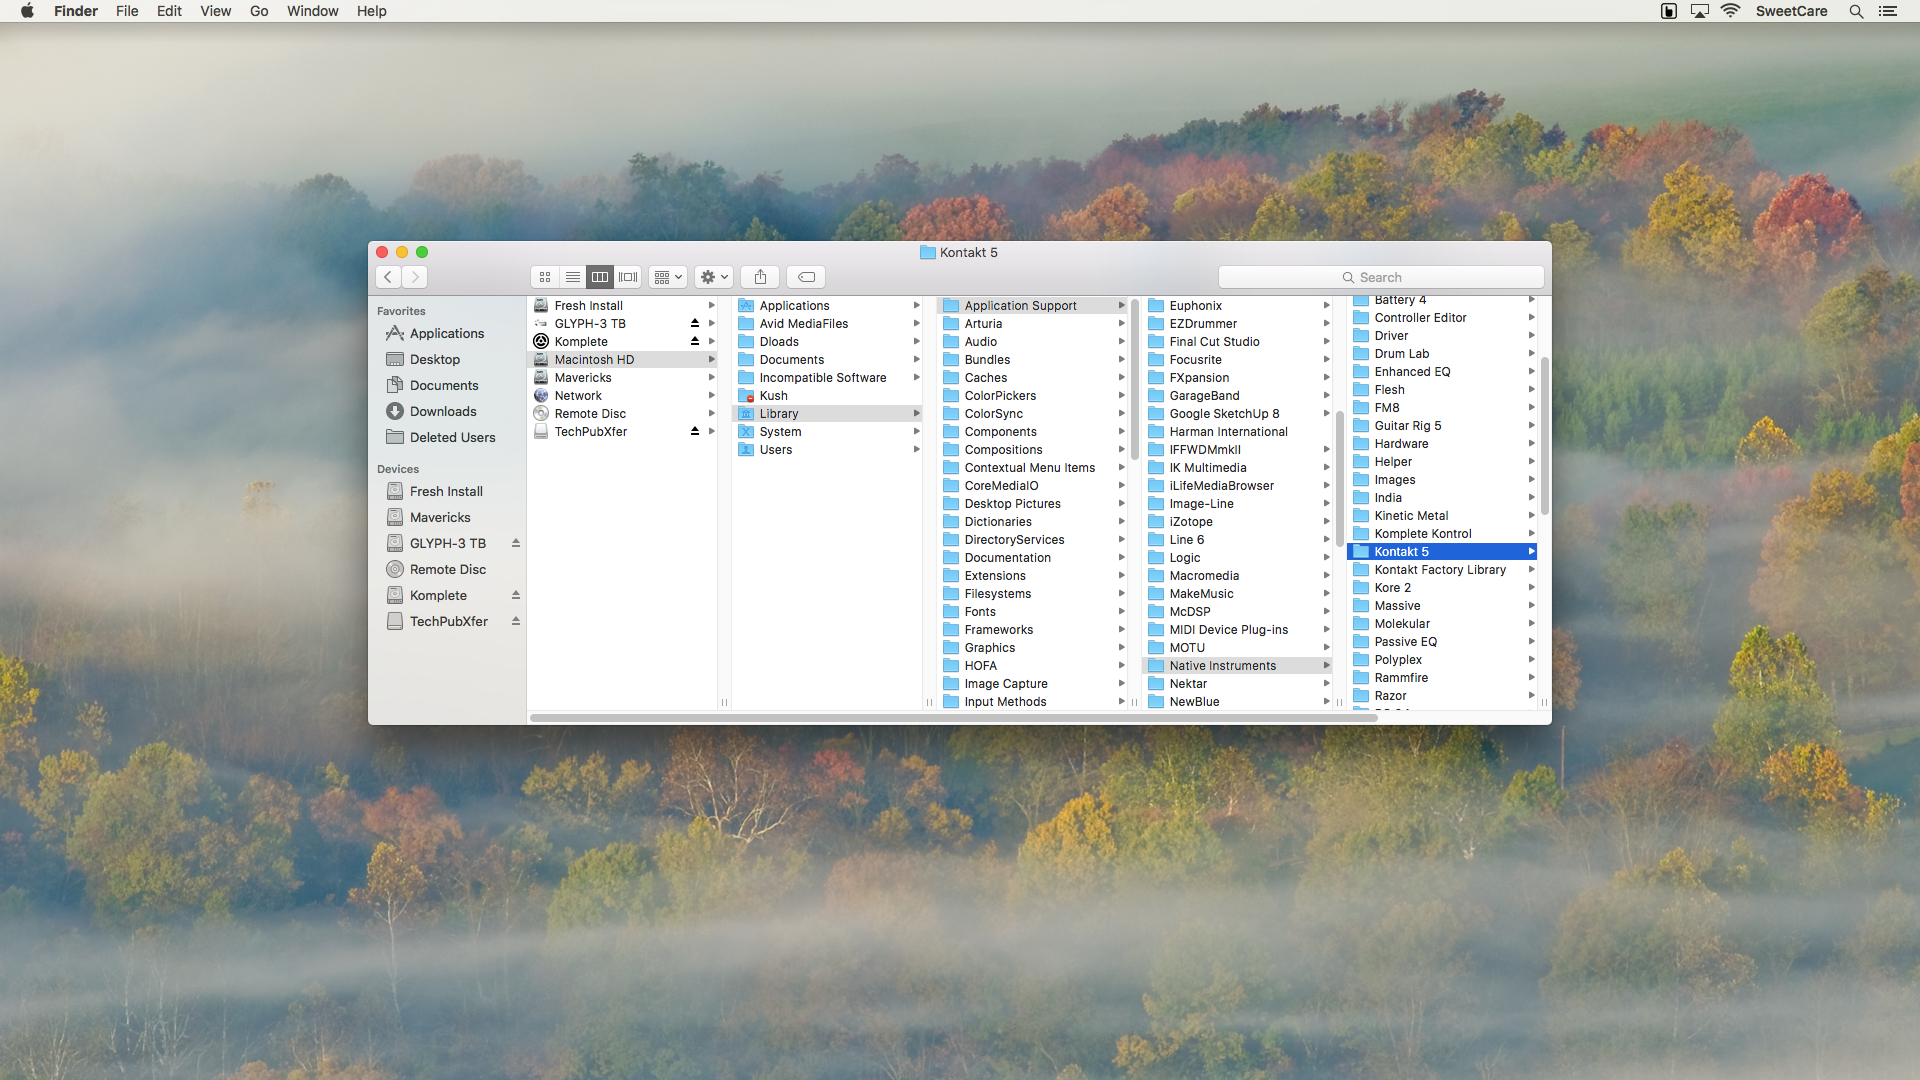Open Notification Center in the menu bar

[x=1888, y=11]
